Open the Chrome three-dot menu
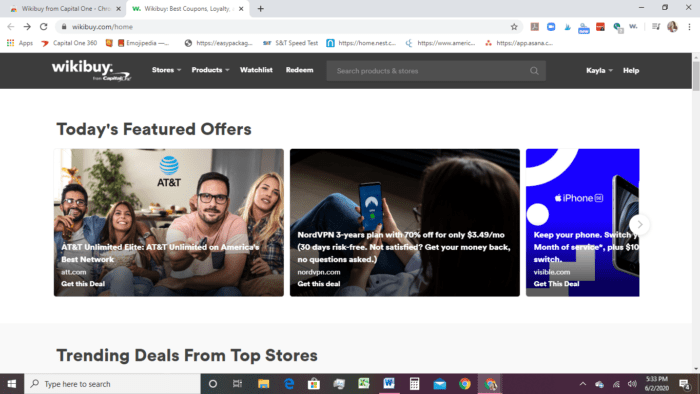The height and width of the screenshot is (394, 700). tap(689, 27)
